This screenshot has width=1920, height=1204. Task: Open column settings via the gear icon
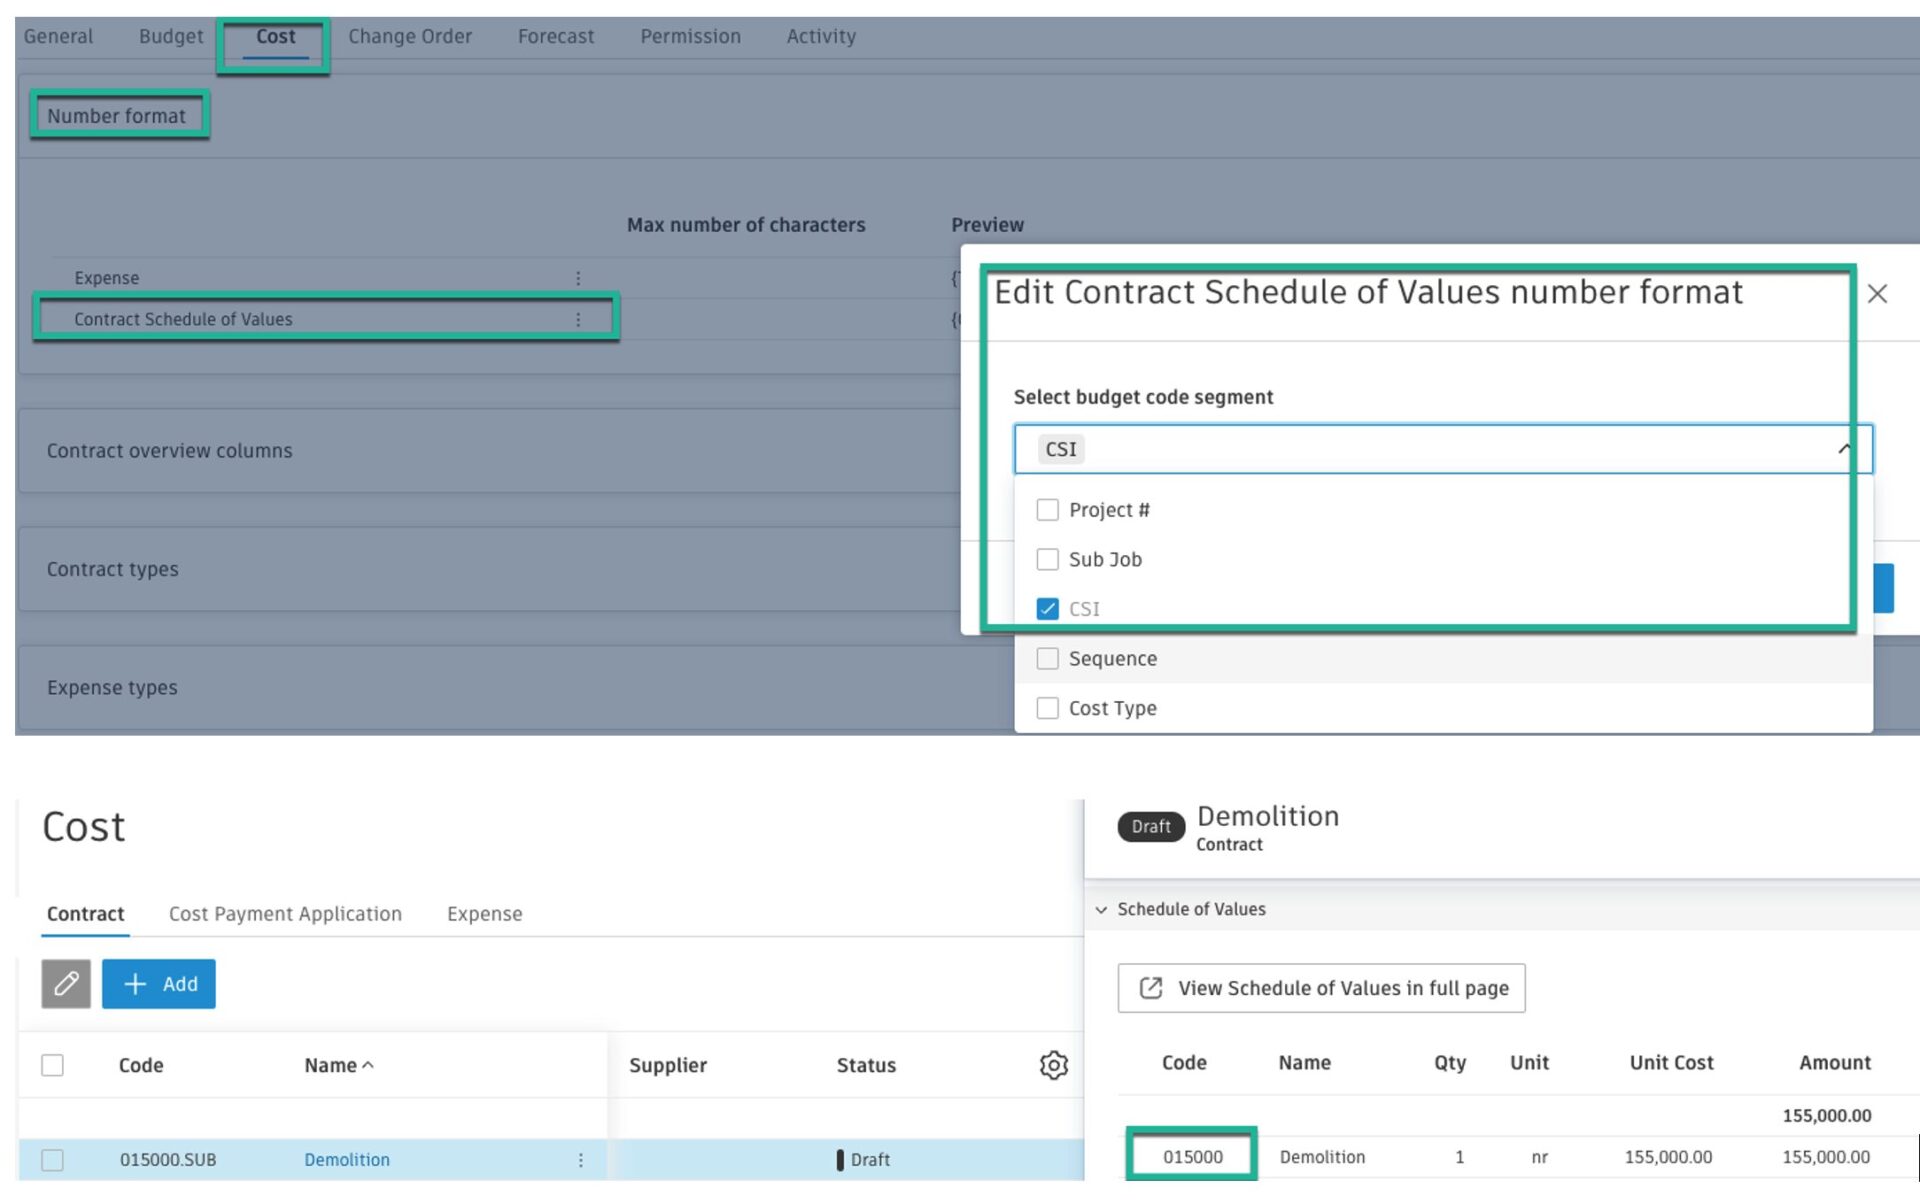click(x=1054, y=1065)
